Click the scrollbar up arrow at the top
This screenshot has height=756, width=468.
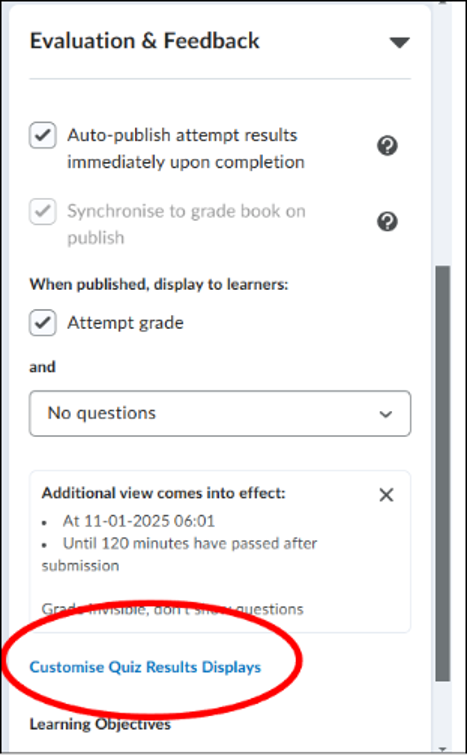[x=442, y=3]
